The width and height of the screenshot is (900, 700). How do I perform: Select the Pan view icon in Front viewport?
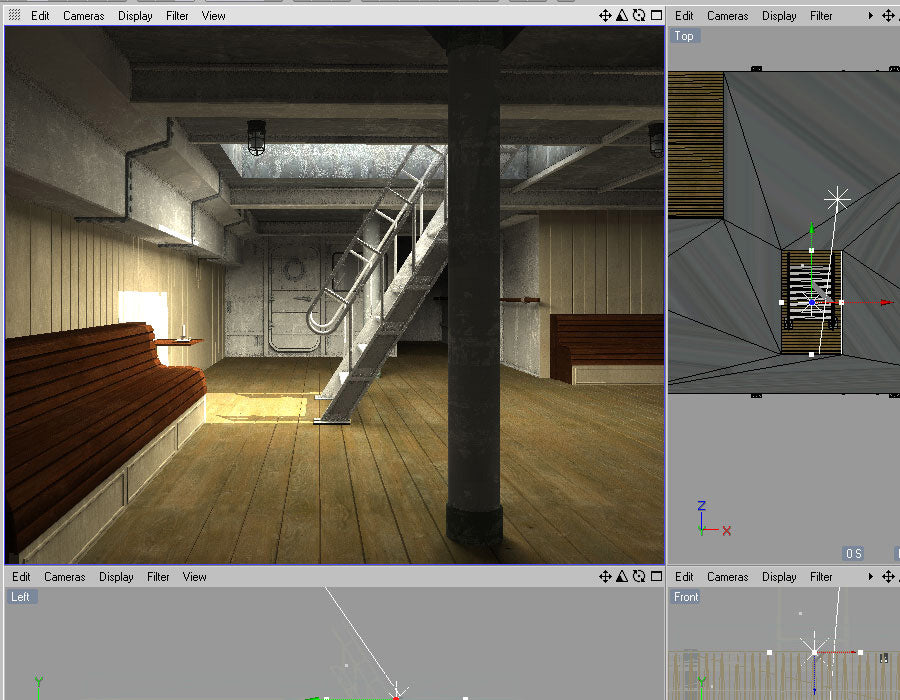click(888, 577)
